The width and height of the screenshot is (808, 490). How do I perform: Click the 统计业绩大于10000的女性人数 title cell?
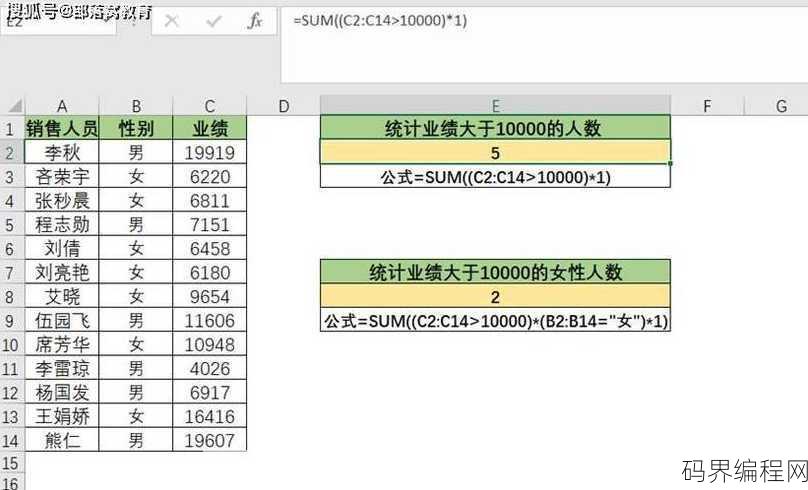click(x=495, y=272)
